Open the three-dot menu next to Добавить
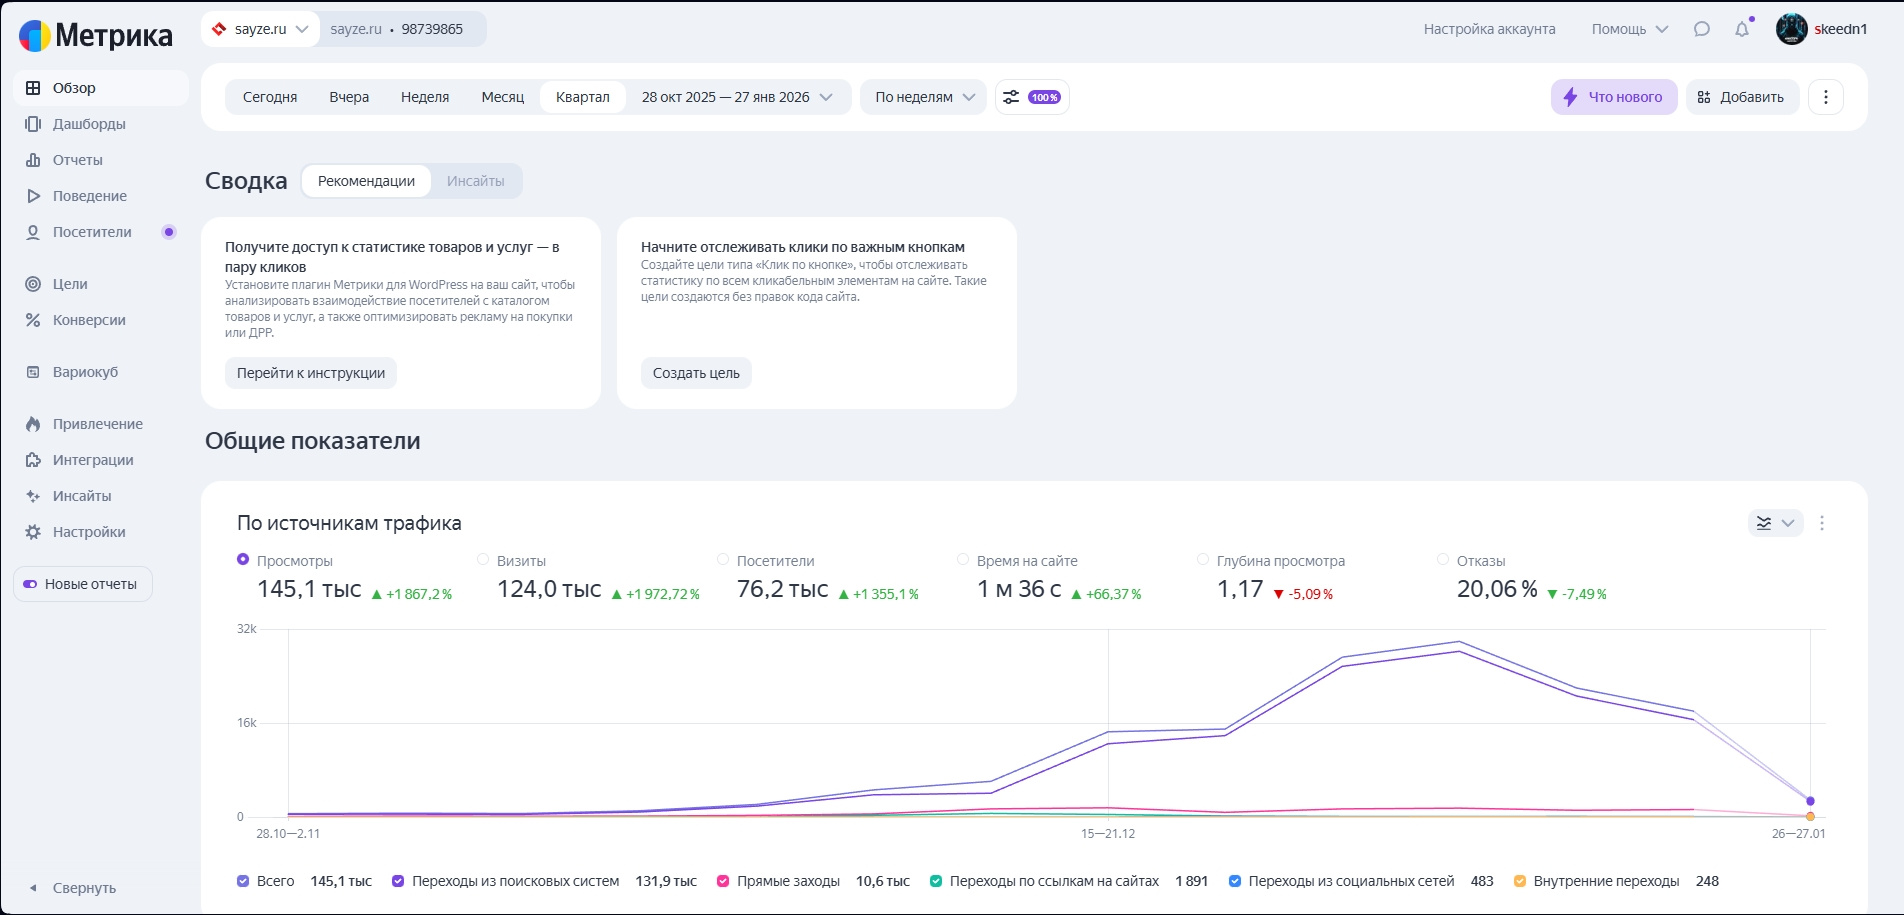 (1825, 97)
